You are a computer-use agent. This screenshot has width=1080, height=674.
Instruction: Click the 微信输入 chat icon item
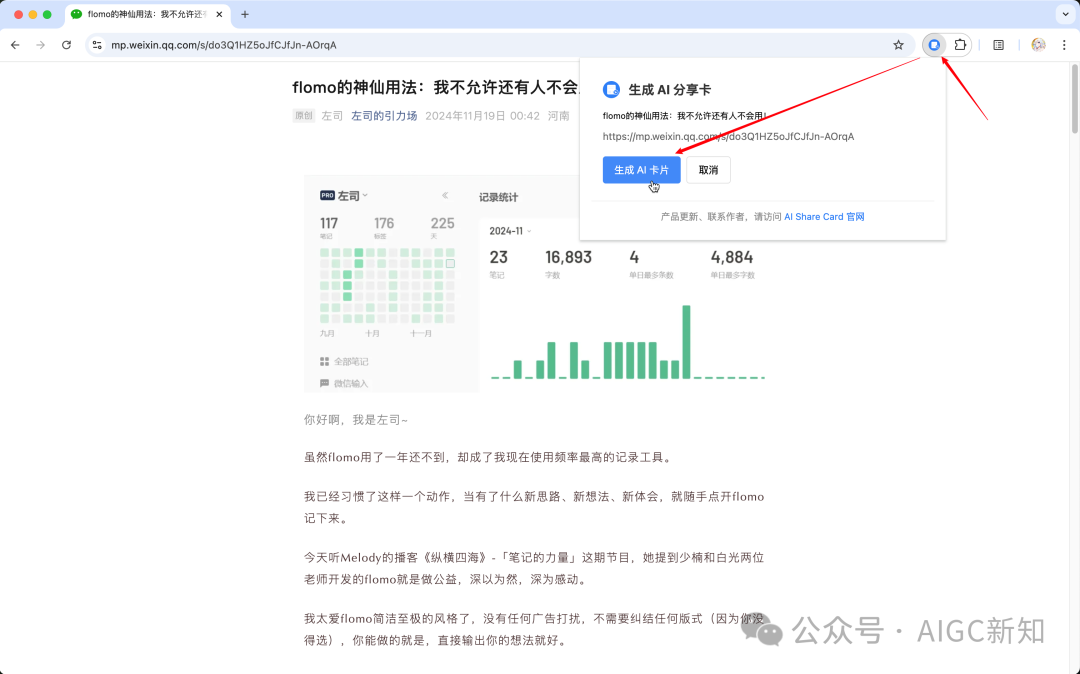(344, 383)
